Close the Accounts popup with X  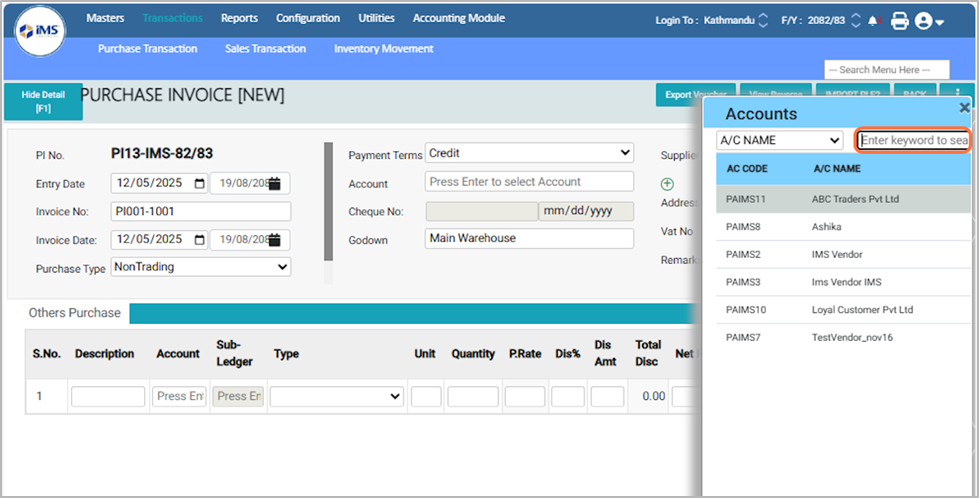click(964, 108)
